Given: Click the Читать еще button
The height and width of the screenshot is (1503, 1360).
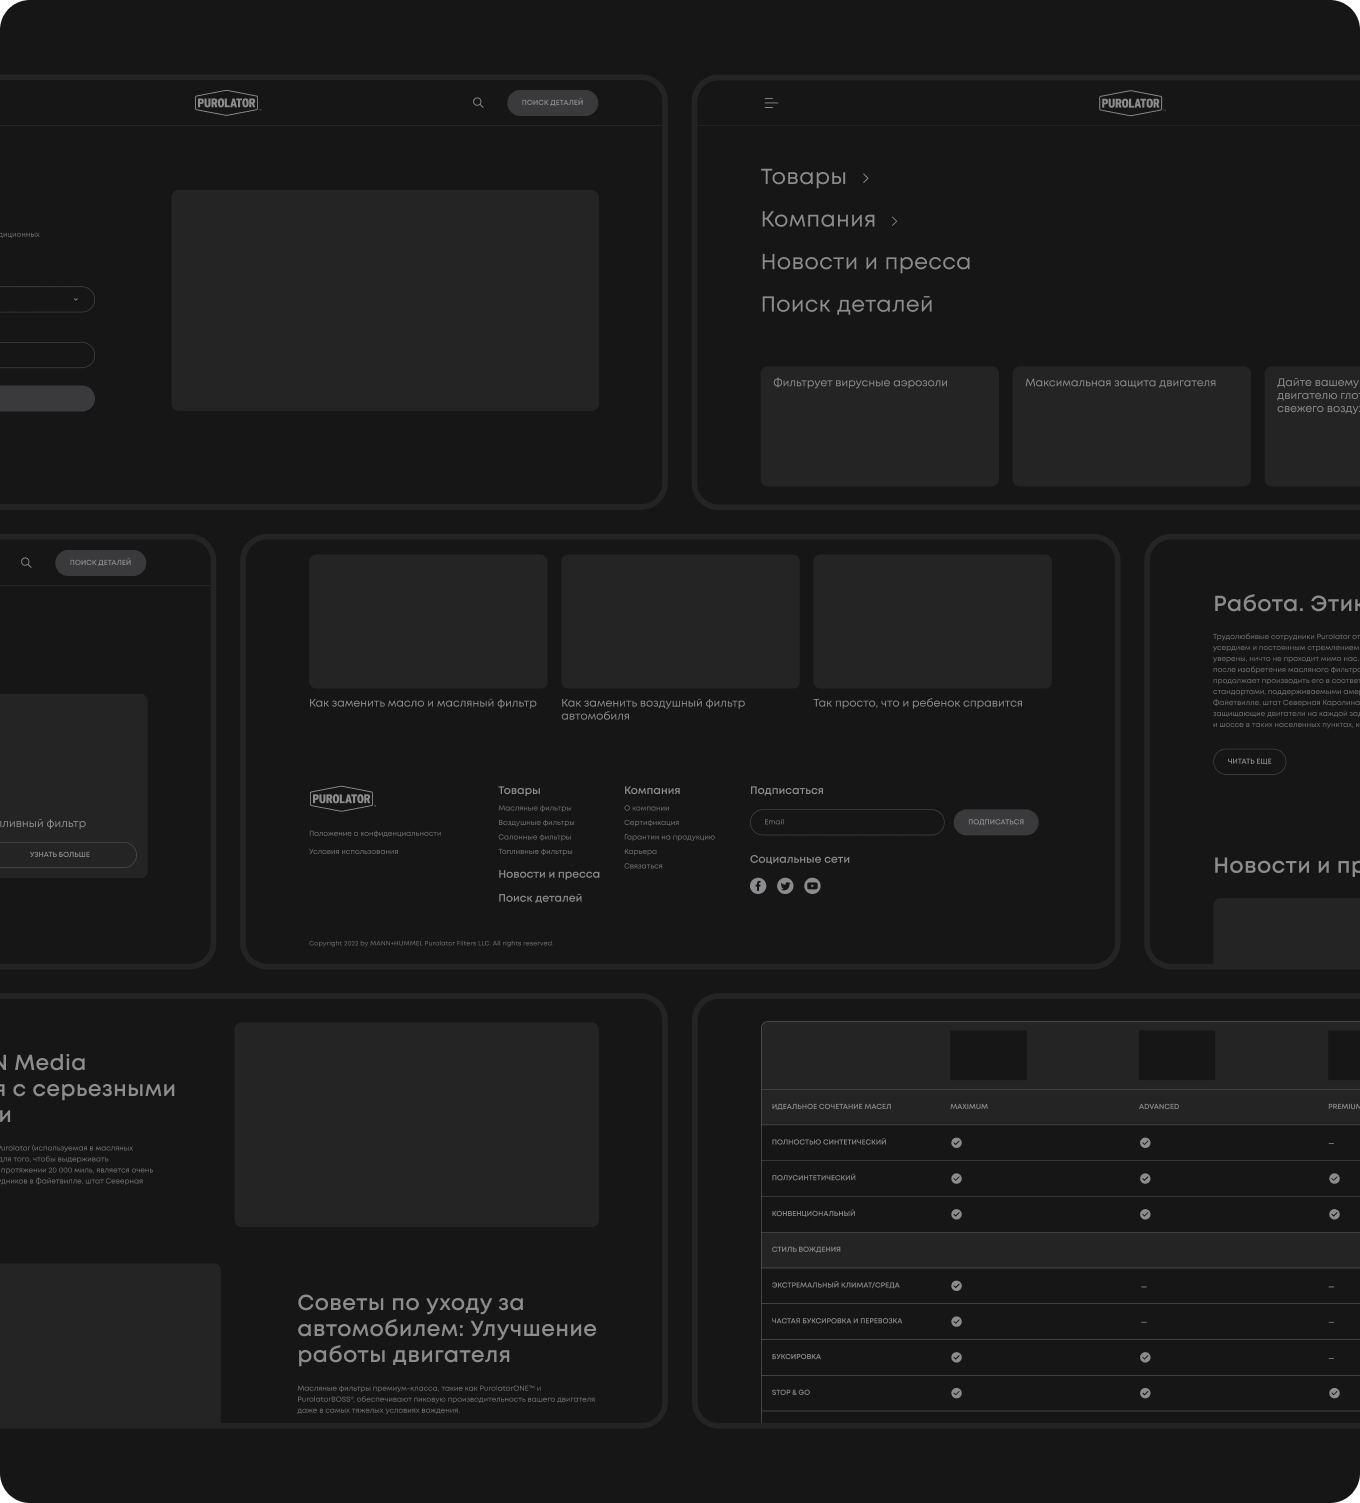Looking at the screenshot, I should [1249, 761].
